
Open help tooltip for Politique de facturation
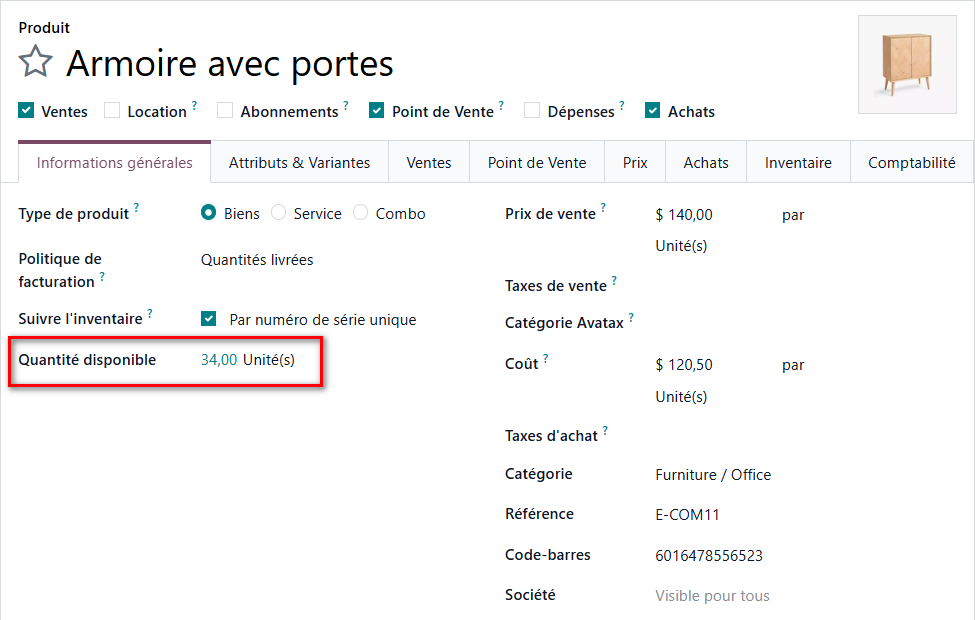[102, 276]
